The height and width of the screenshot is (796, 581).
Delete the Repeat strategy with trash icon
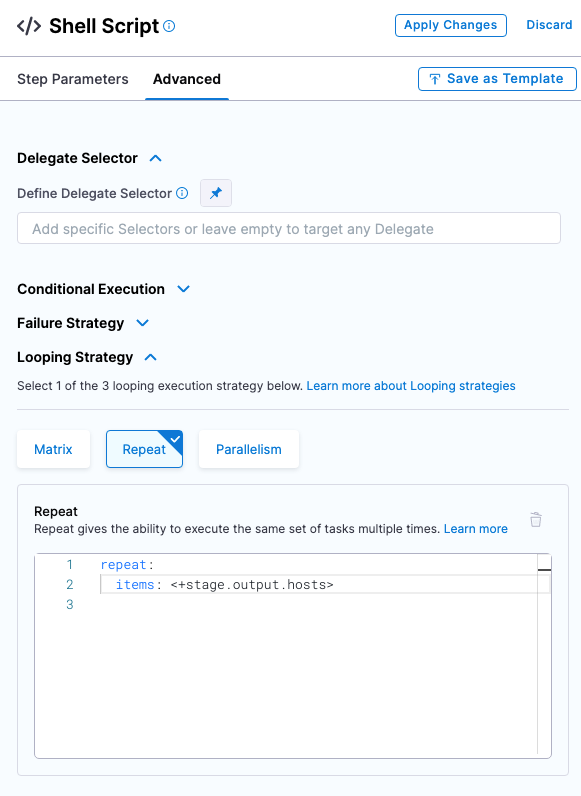(x=536, y=519)
